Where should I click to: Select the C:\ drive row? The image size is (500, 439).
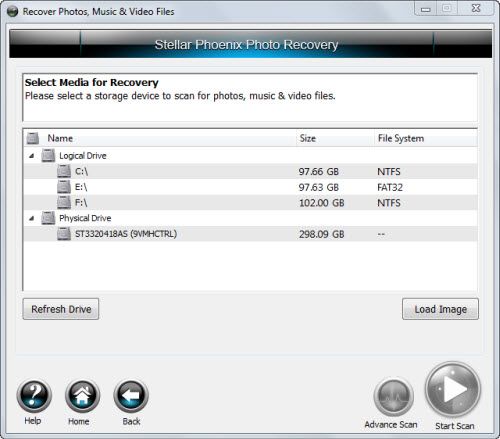250,171
